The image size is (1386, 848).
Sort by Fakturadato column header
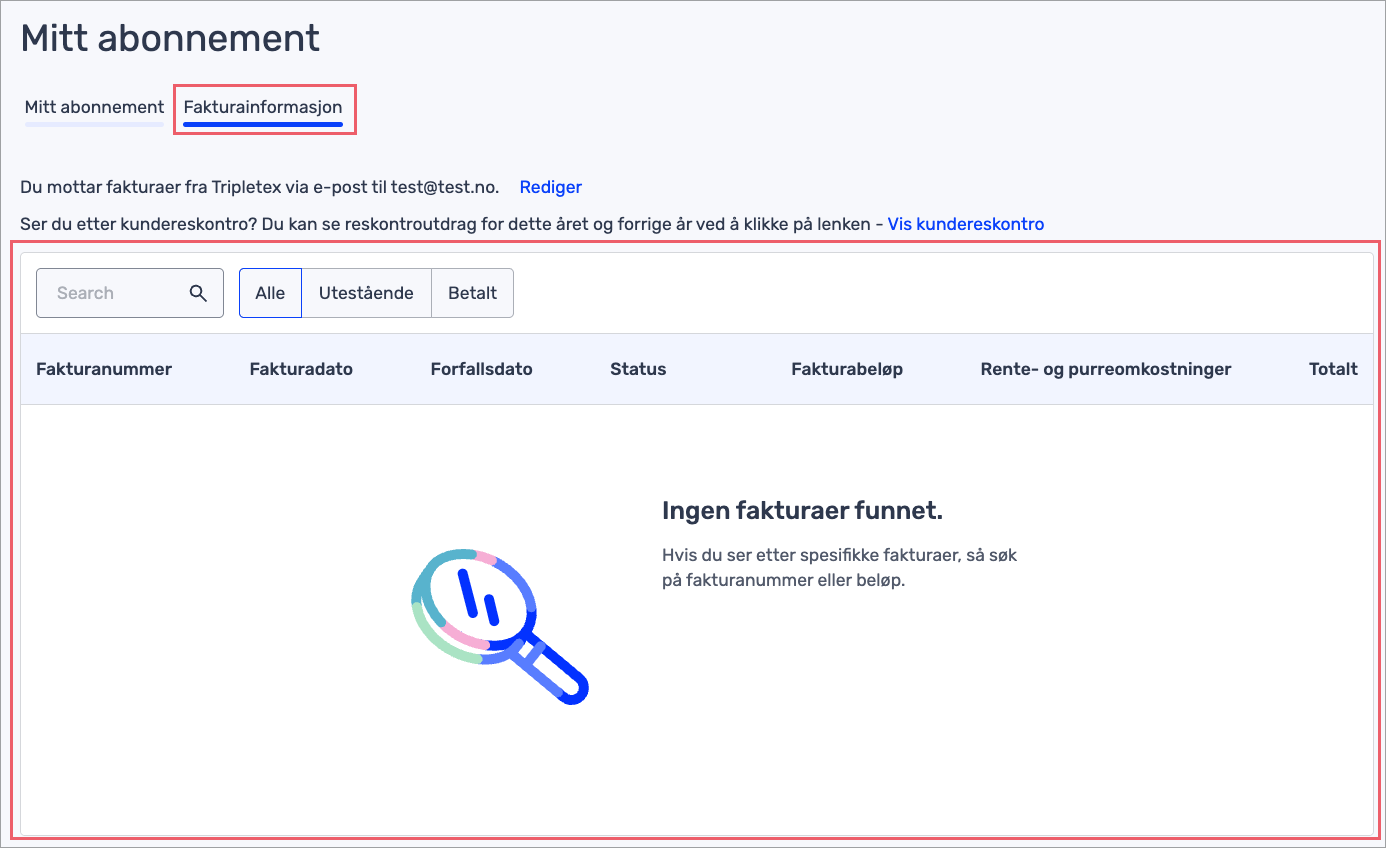[x=301, y=369]
